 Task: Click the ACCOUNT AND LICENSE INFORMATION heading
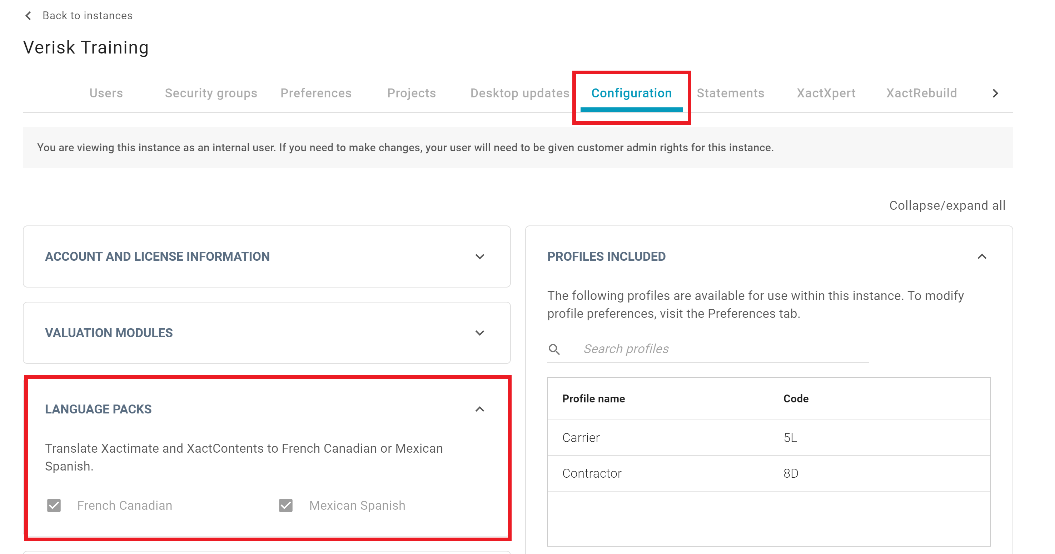pyautogui.click(x=157, y=256)
